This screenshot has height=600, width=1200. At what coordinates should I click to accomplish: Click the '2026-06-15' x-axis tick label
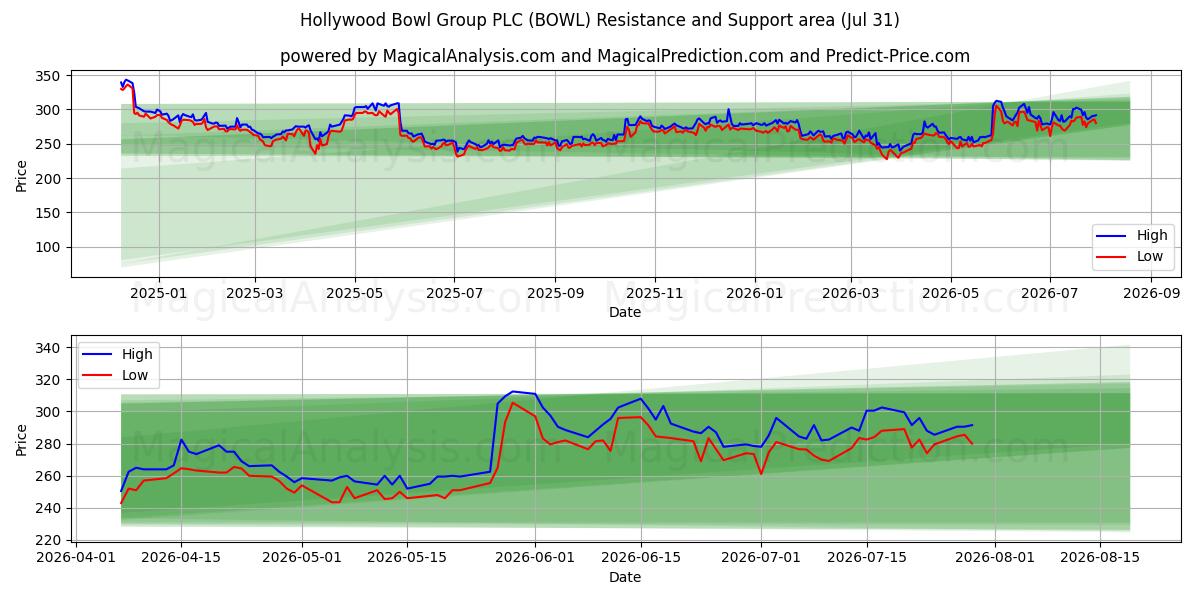(x=640, y=558)
